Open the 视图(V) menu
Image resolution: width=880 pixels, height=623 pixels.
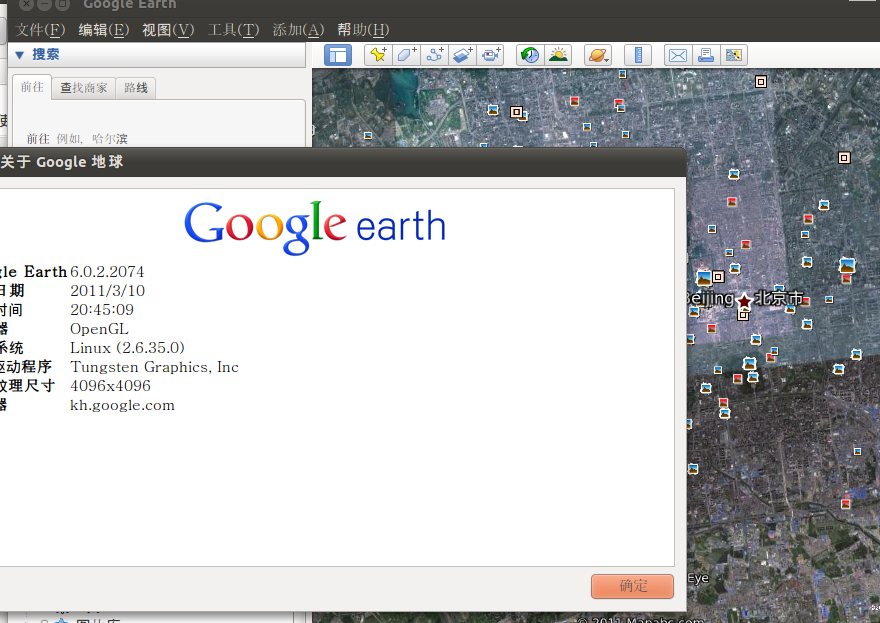(x=168, y=30)
